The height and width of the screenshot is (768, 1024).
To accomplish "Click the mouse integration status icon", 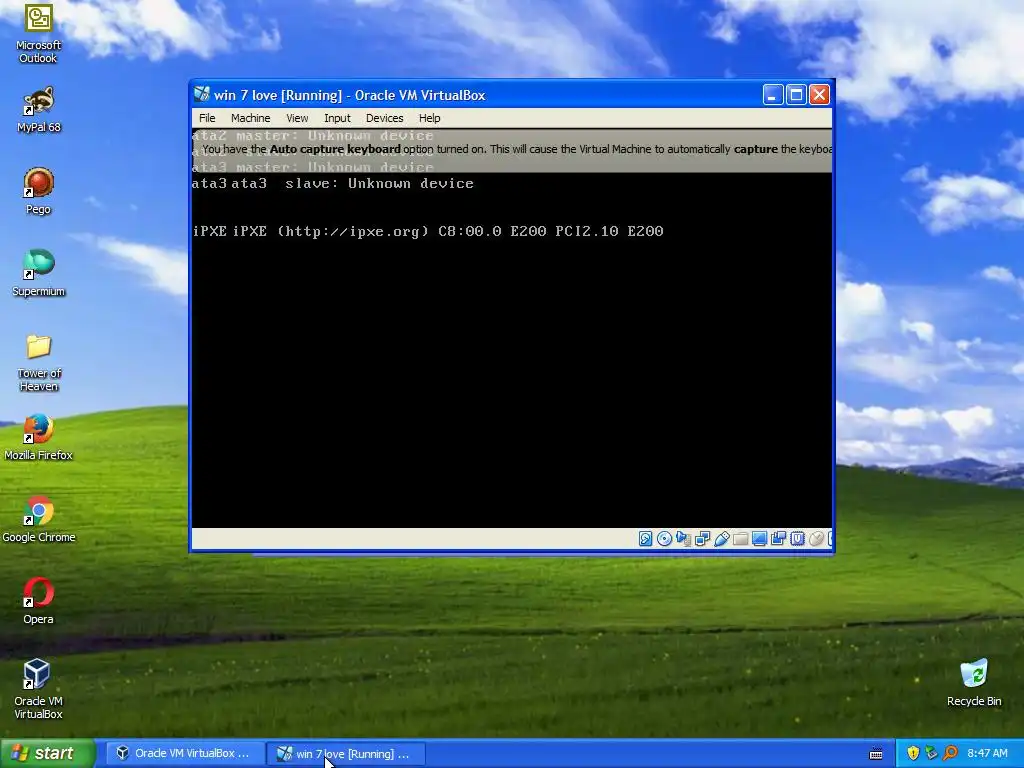I will click(x=816, y=539).
